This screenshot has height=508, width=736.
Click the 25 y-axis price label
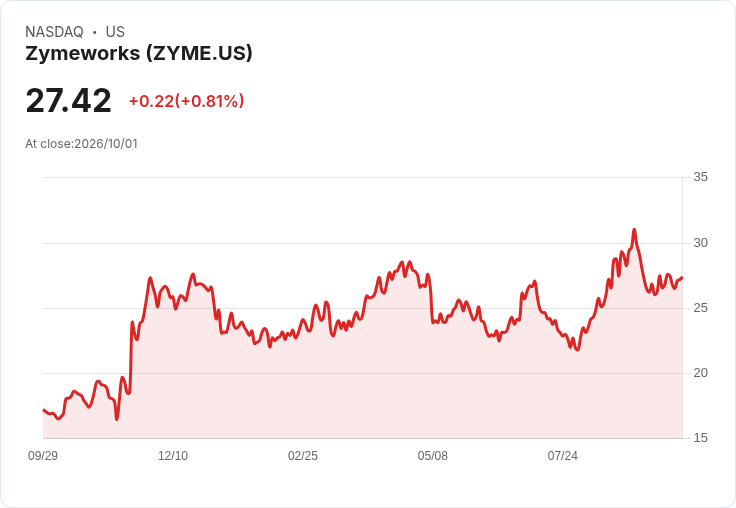pos(700,308)
